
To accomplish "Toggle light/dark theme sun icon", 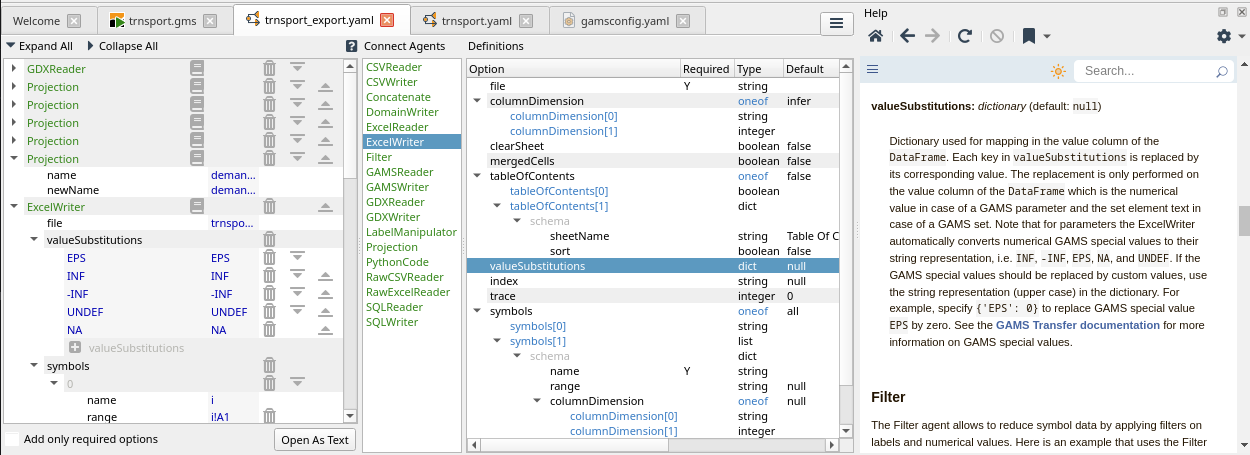I will coord(1058,71).
